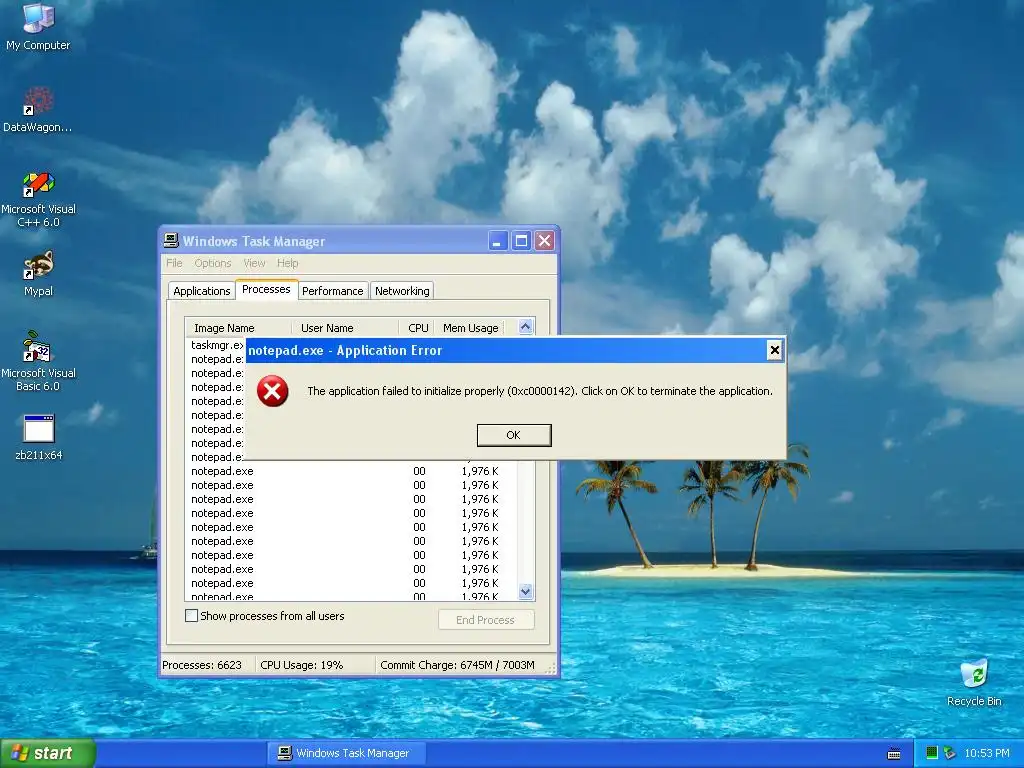Click the Task Manager title bar icon
This screenshot has width=1024, height=768.
click(171, 240)
